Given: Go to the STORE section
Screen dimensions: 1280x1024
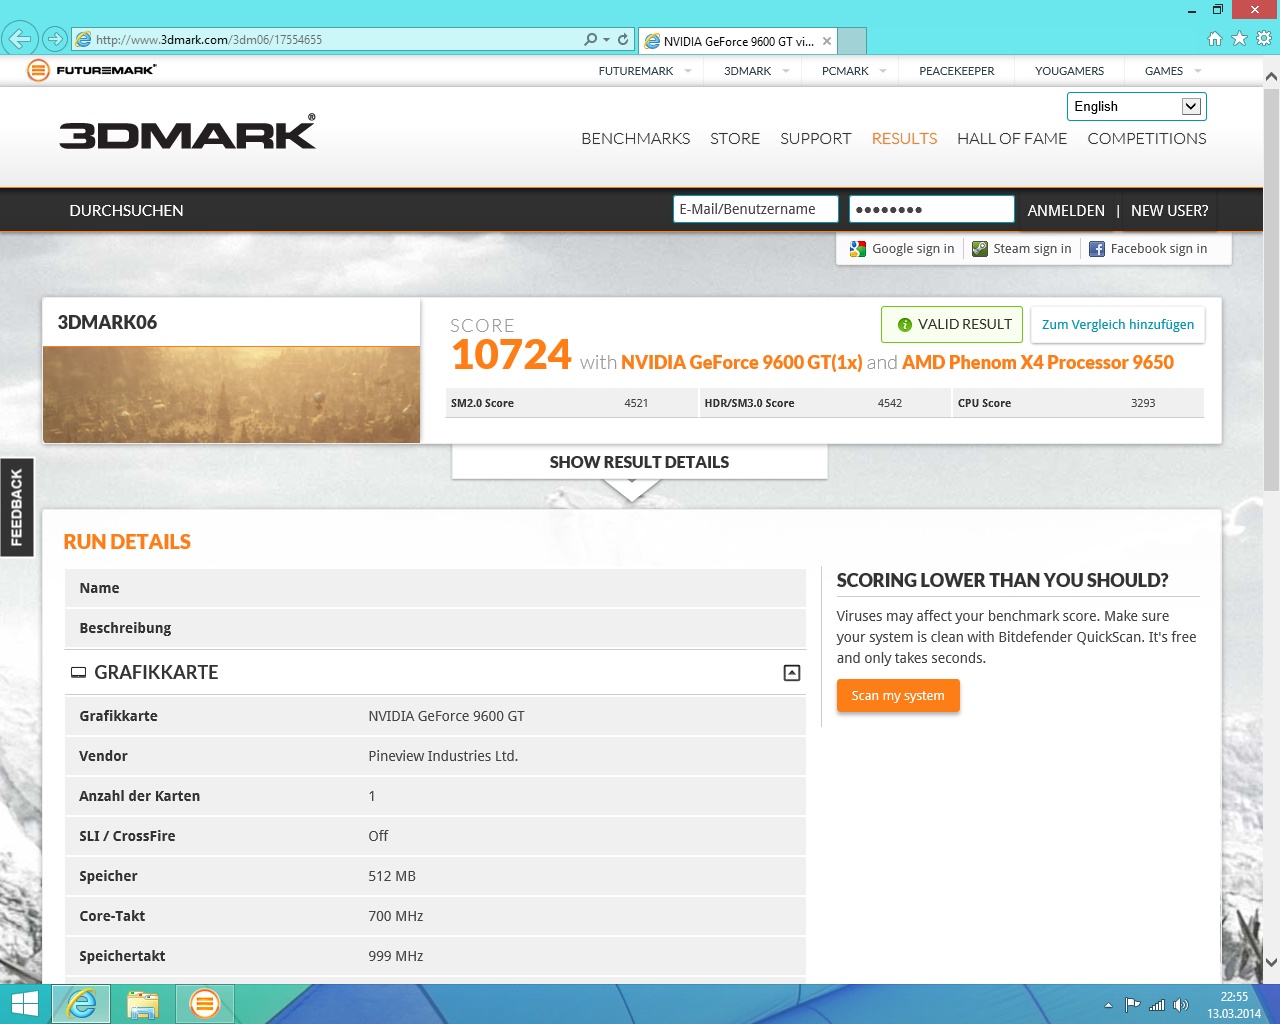Looking at the screenshot, I should coord(735,139).
